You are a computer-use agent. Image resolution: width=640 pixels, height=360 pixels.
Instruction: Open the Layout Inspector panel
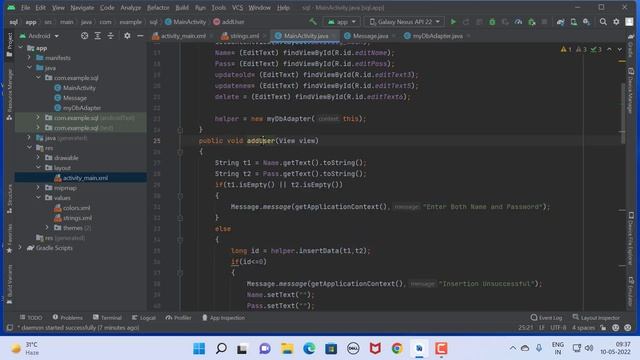(x=596, y=318)
